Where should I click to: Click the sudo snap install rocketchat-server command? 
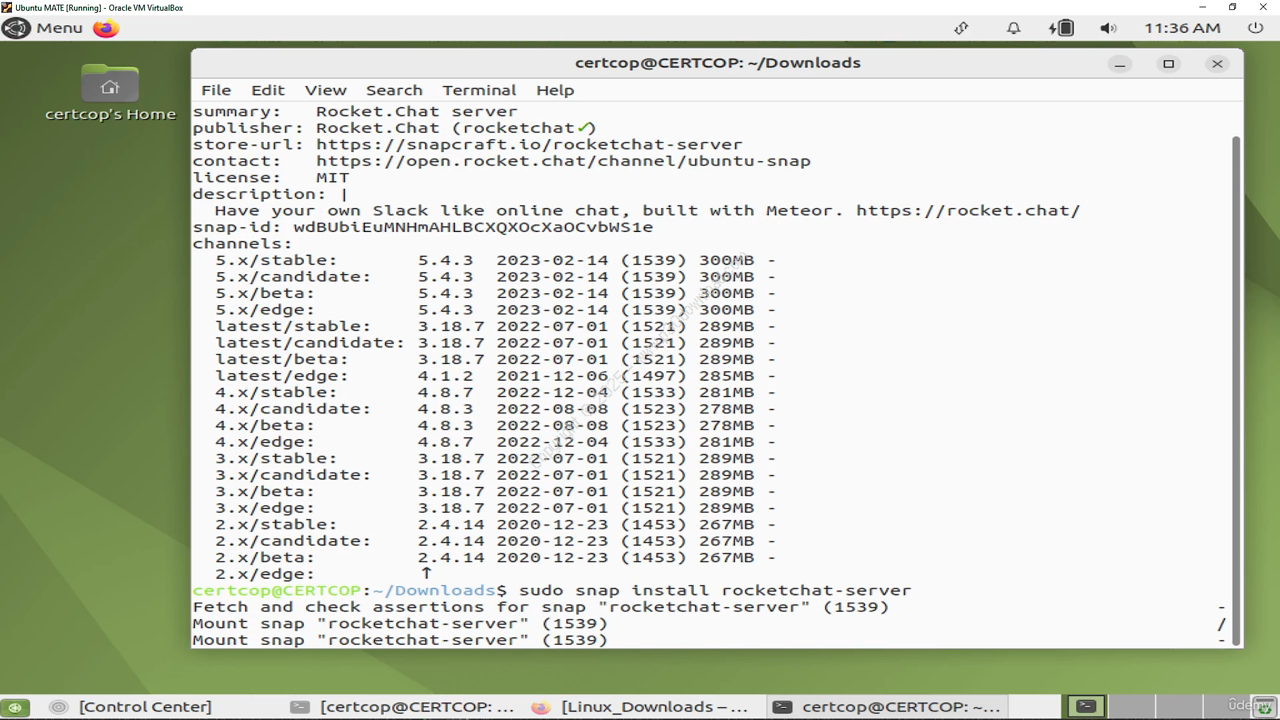click(x=715, y=590)
